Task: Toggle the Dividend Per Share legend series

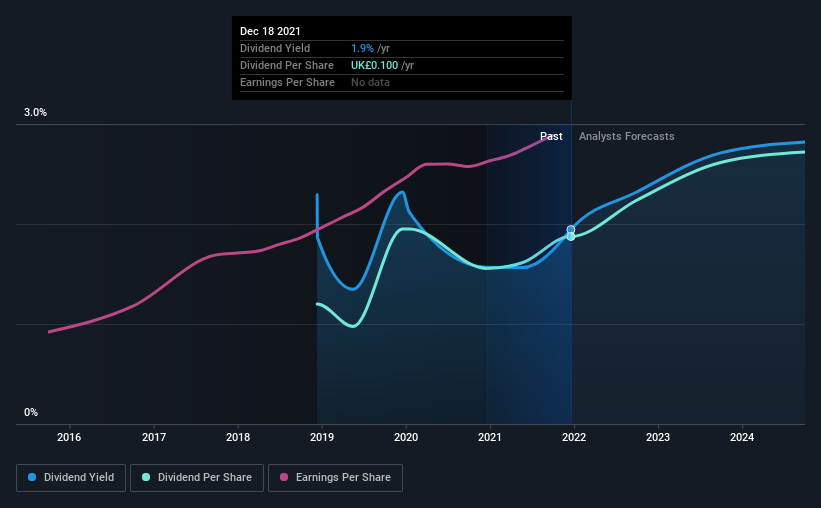Action: [197, 478]
